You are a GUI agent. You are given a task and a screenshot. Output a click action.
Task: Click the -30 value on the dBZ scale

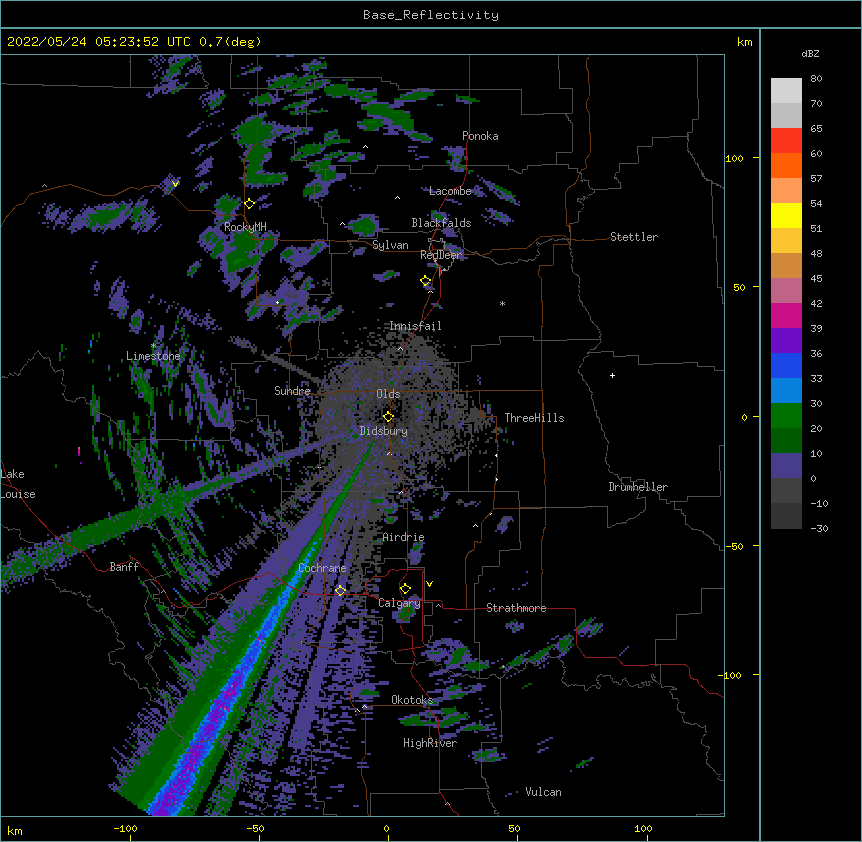(x=819, y=528)
